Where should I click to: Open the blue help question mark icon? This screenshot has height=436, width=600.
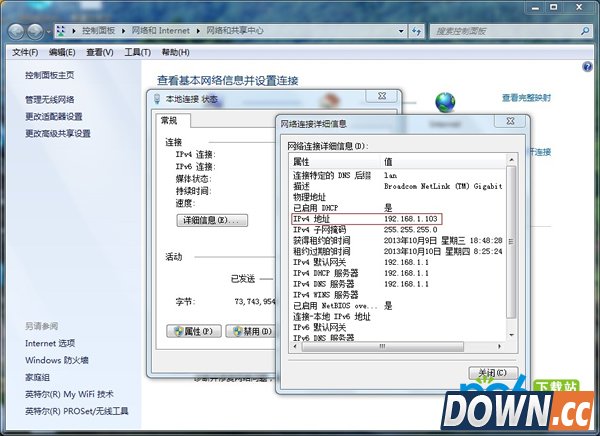pyautogui.click(x=587, y=67)
